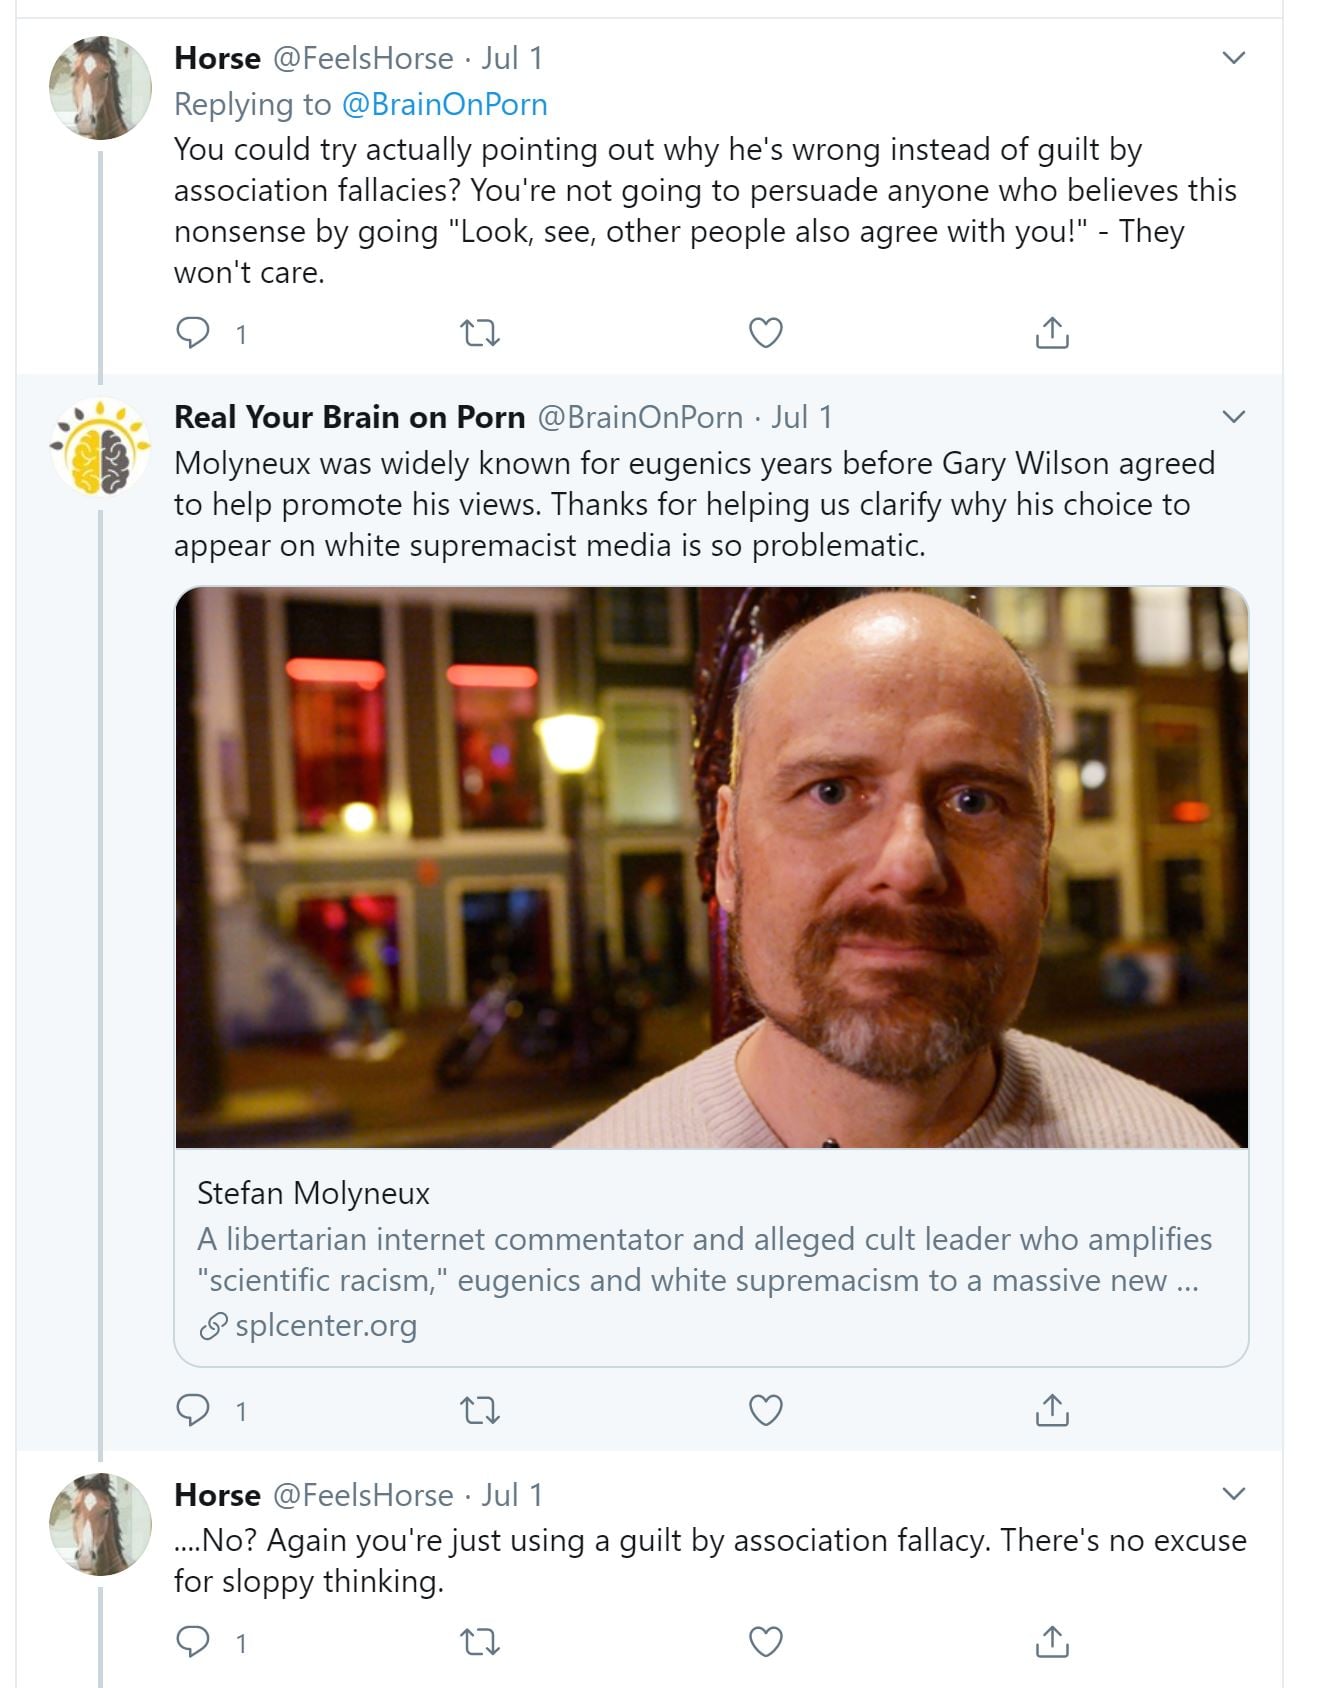Like Horse's sloppy thinking tweet
The height and width of the screenshot is (1688, 1321).
(765, 1642)
